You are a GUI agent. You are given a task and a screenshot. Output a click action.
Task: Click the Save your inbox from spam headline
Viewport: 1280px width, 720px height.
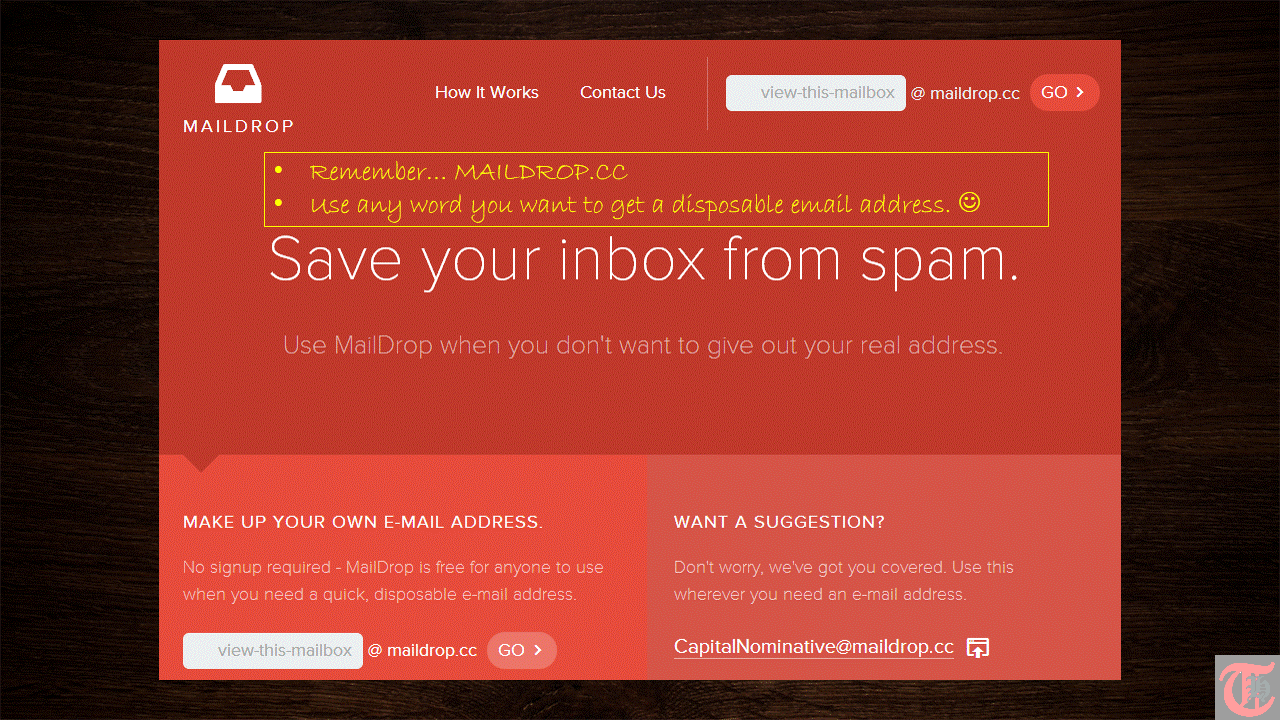coord(644,260)
